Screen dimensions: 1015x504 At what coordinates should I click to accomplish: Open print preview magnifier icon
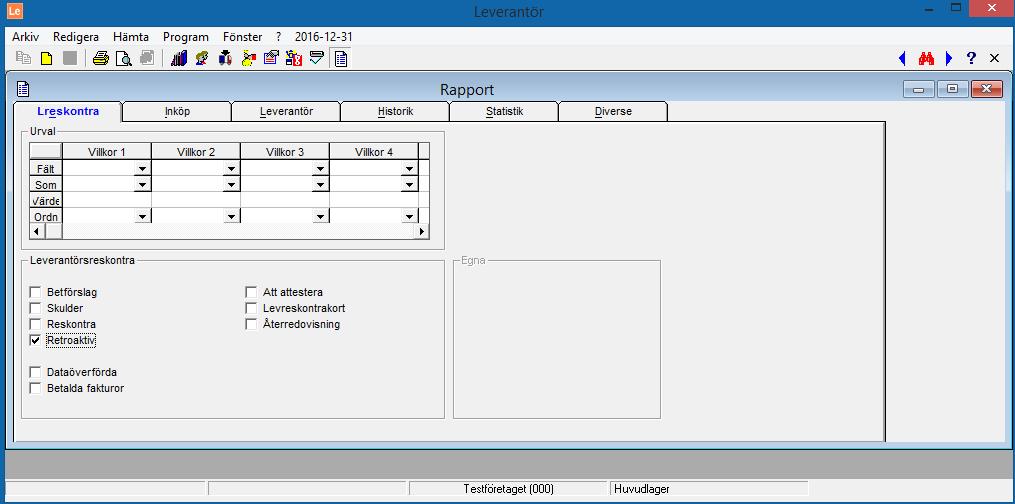[124, 59]
